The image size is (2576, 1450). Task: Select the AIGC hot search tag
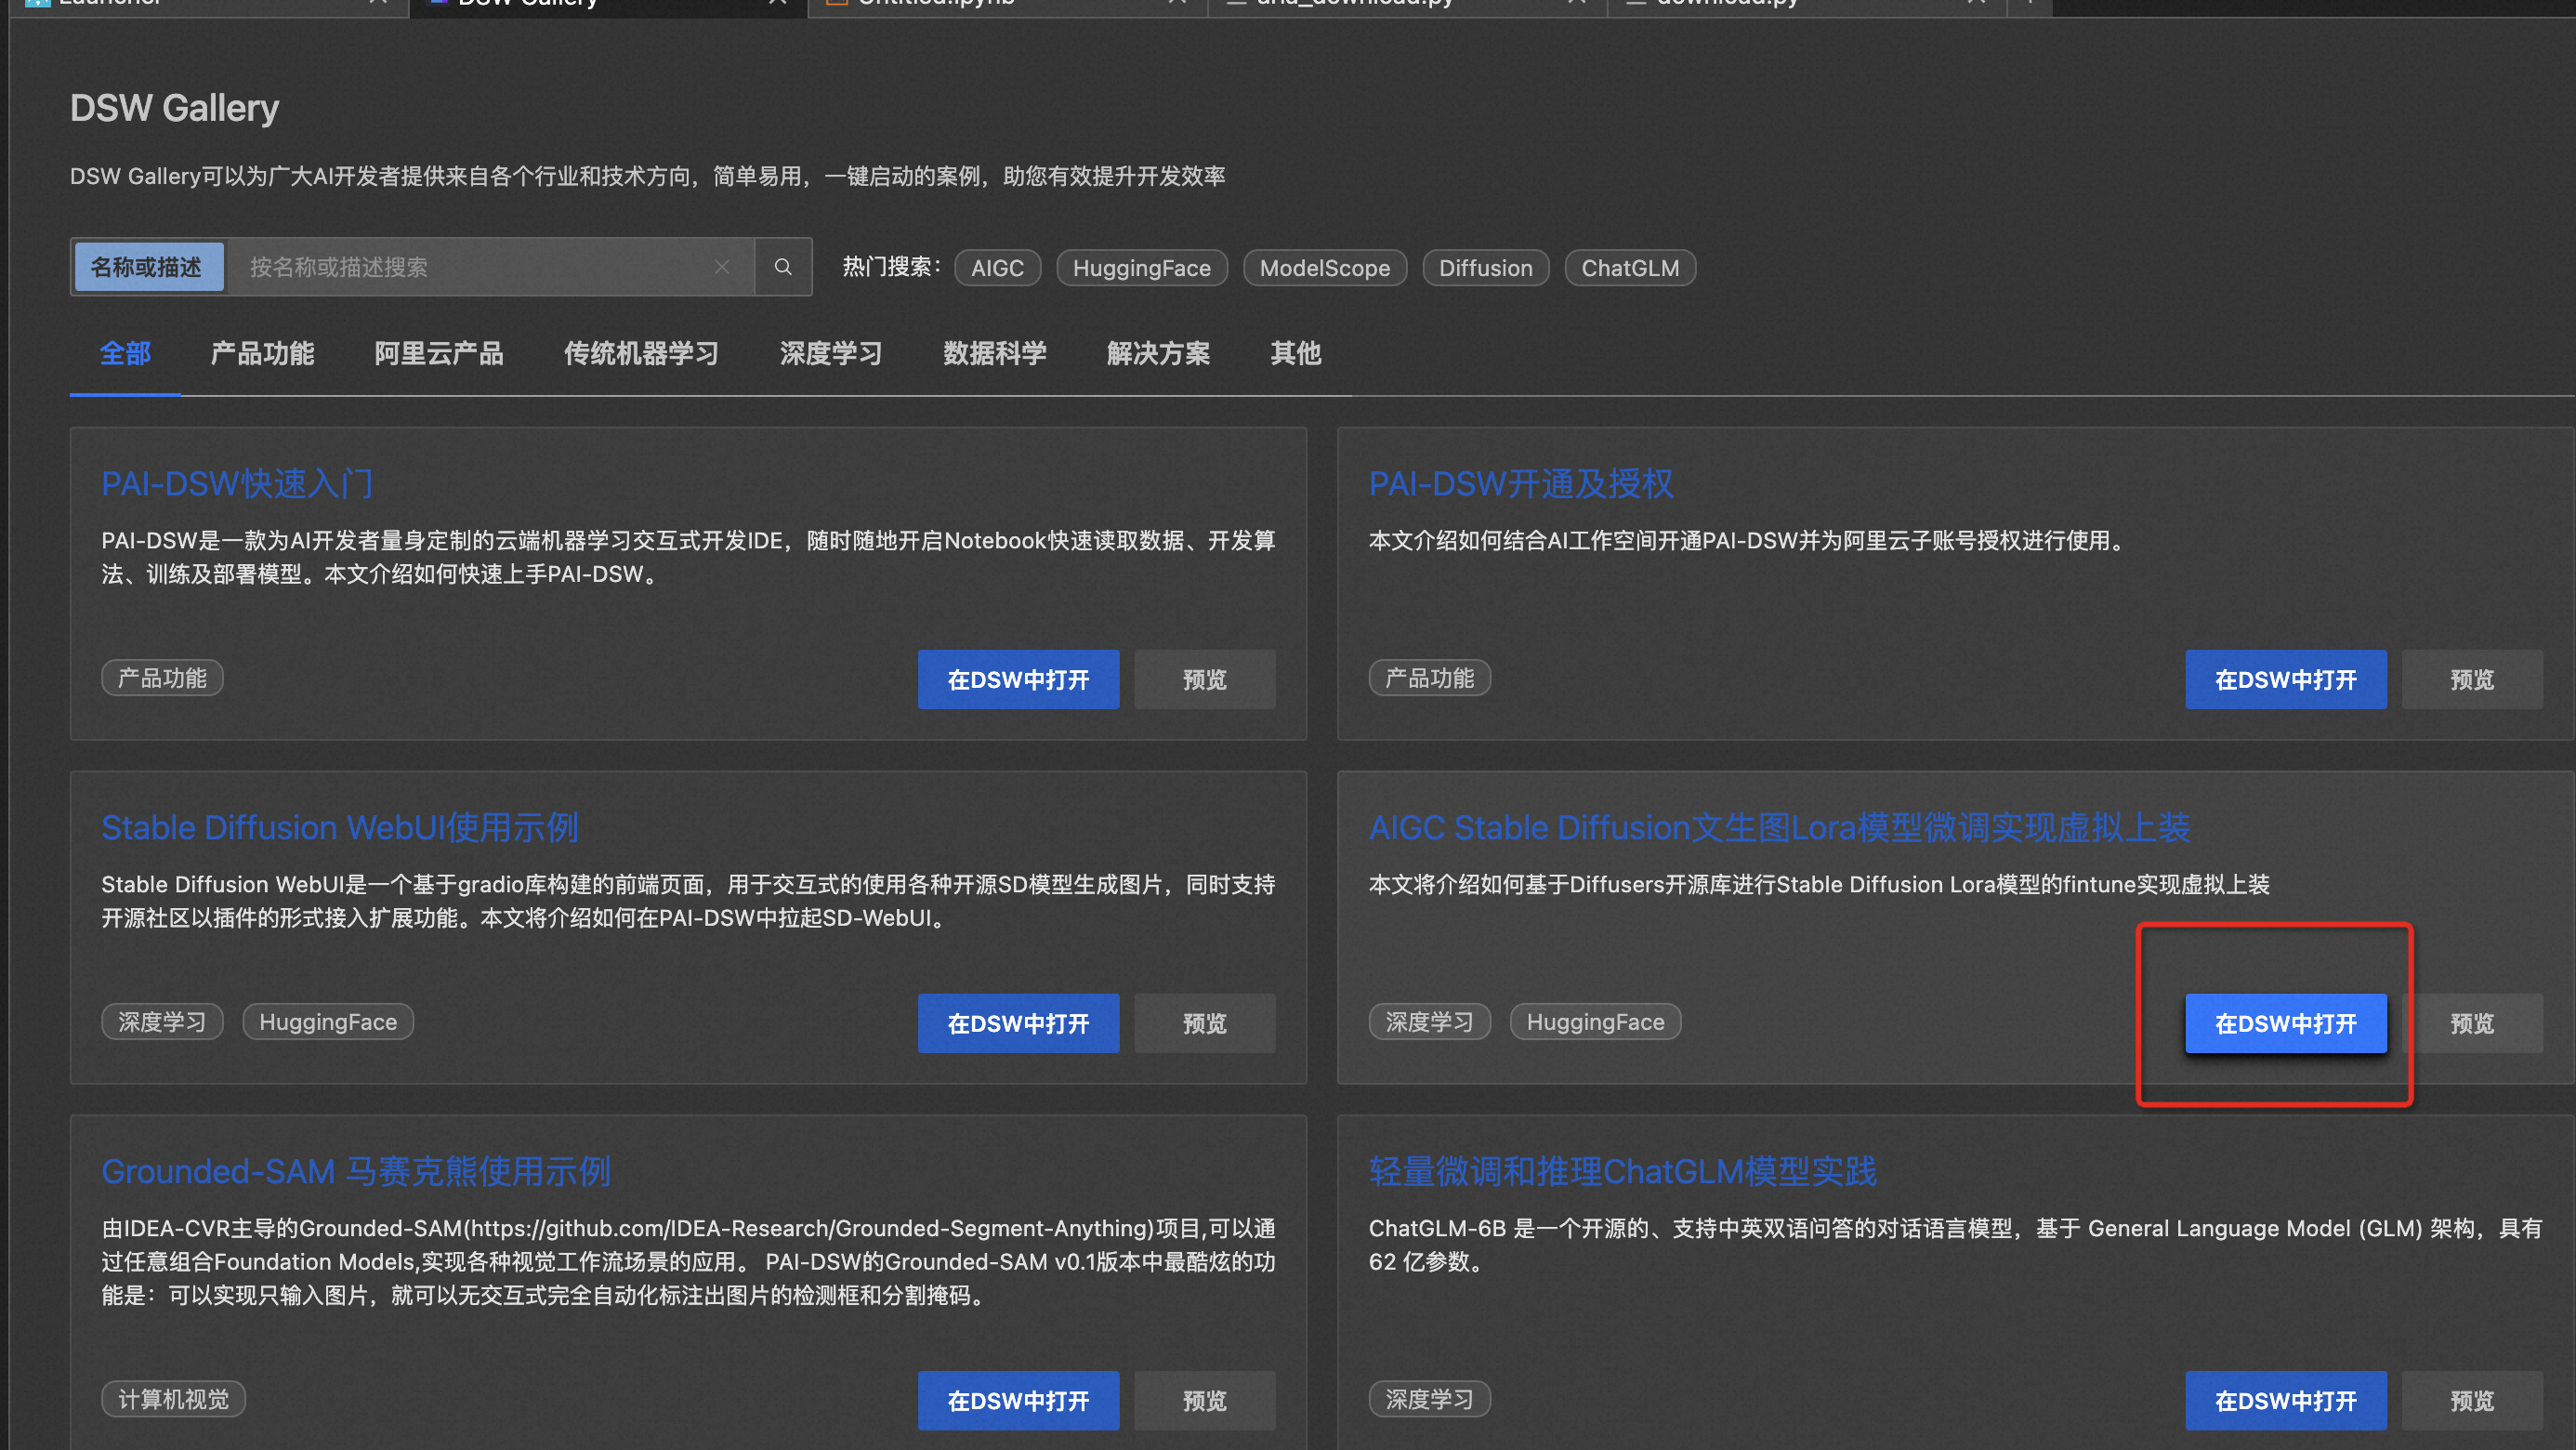click(x=997, y=268)
